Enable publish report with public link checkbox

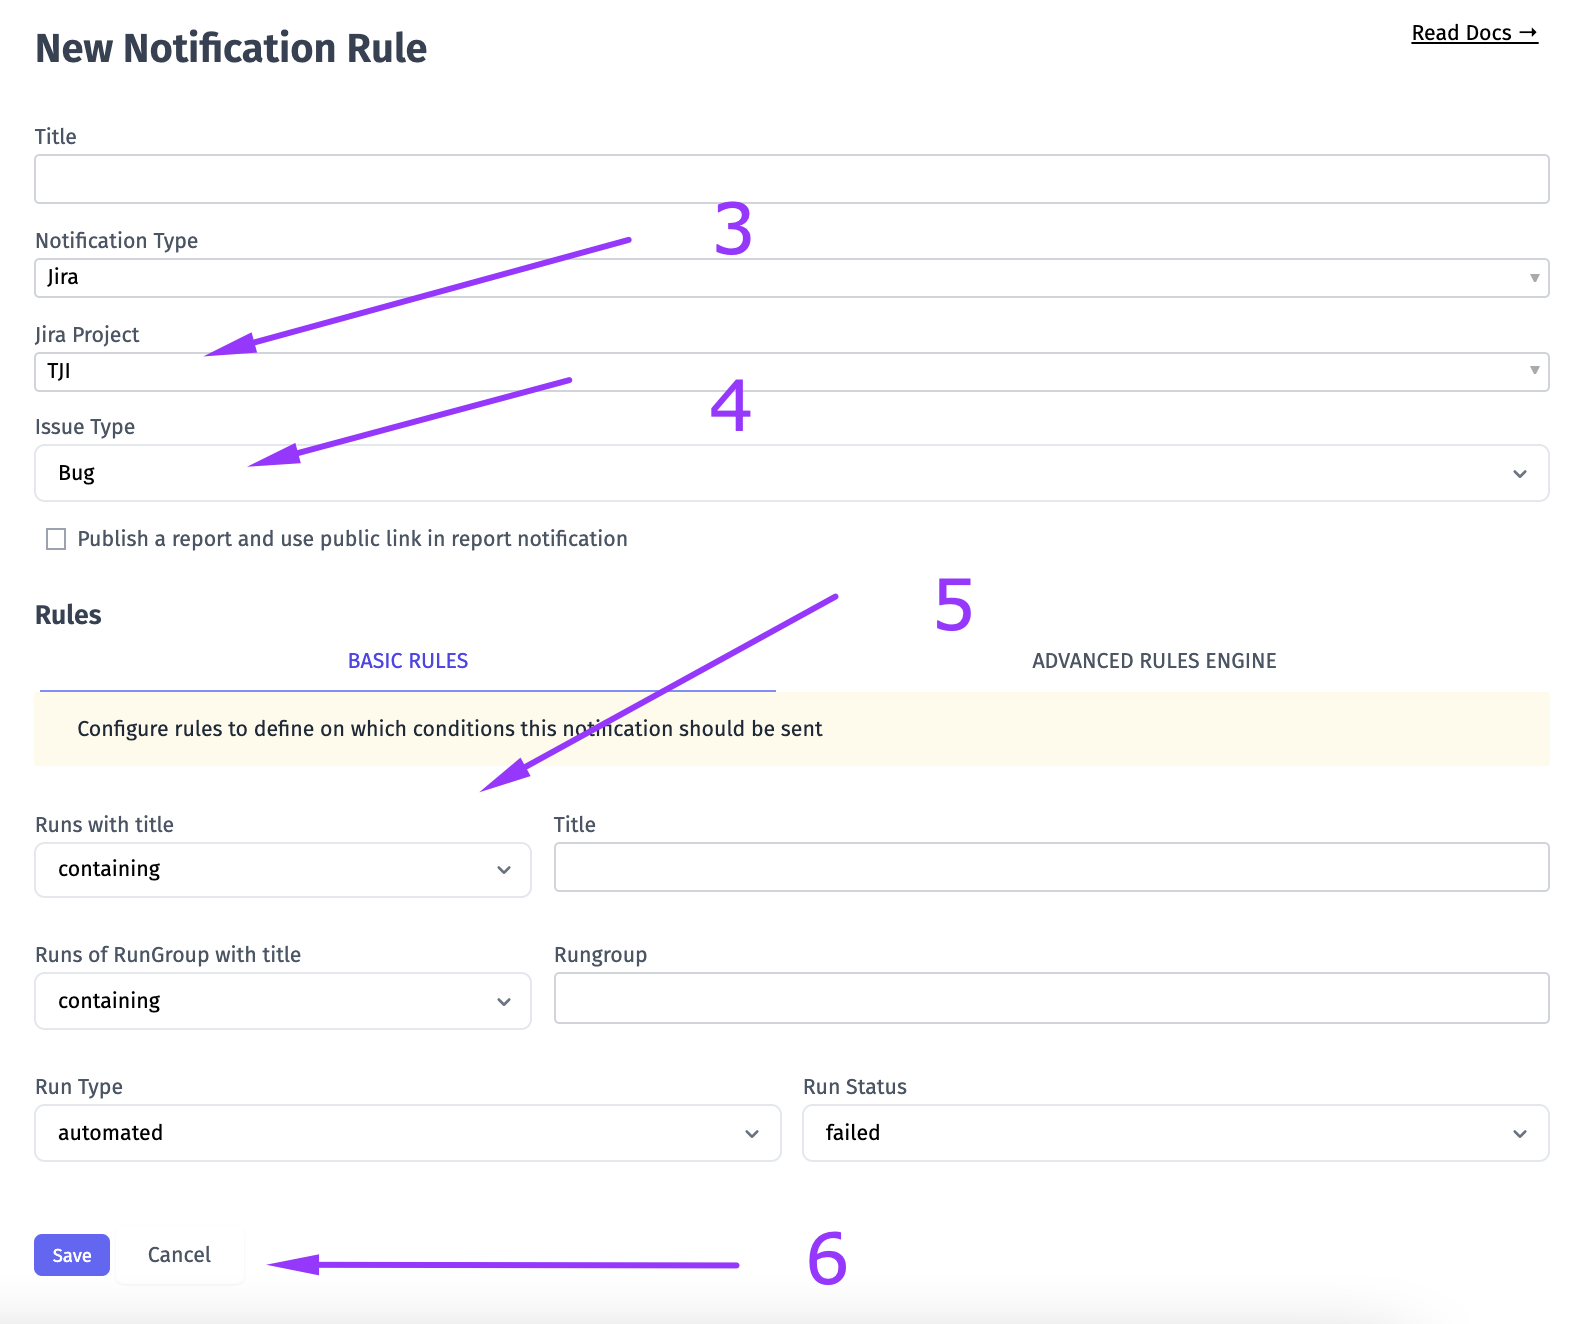click(56, 539)
